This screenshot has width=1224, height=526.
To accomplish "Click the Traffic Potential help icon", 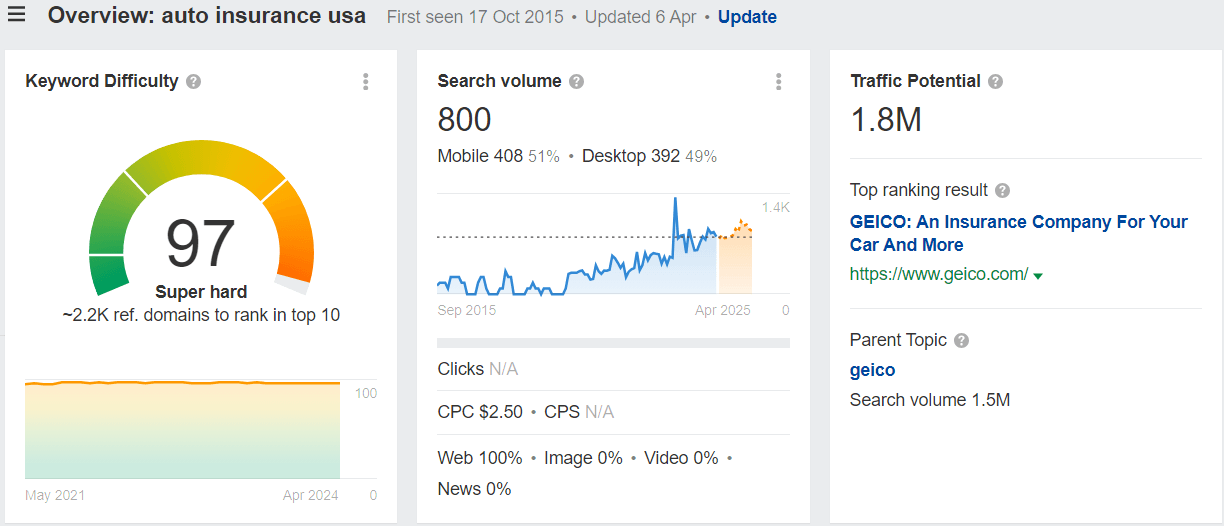I will 995,82.
